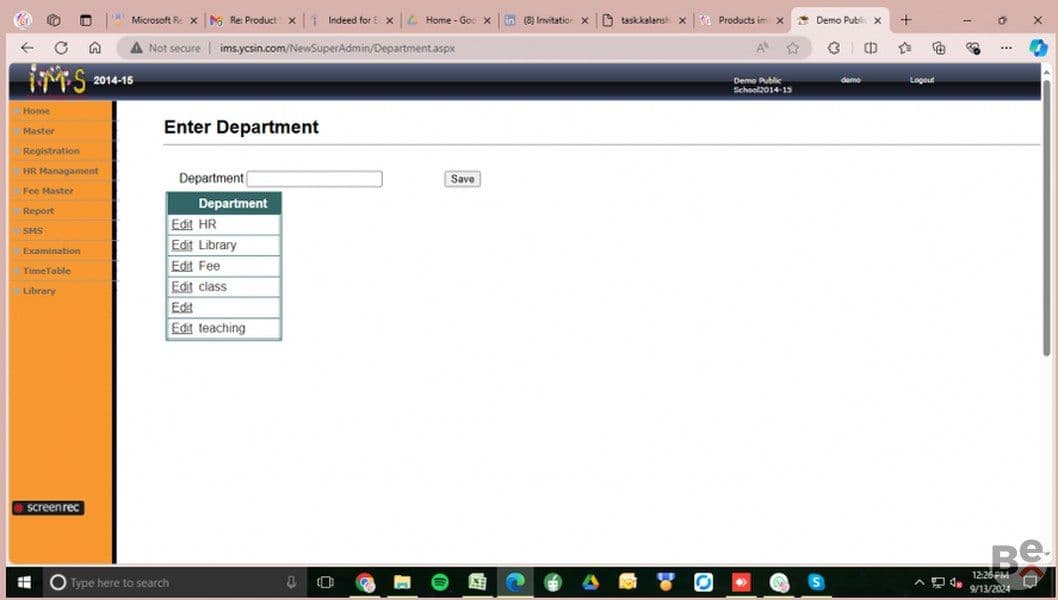The width and height of the screenshot is (1058, 600).
Task: Edit the class department row
Action: point(182,287)
